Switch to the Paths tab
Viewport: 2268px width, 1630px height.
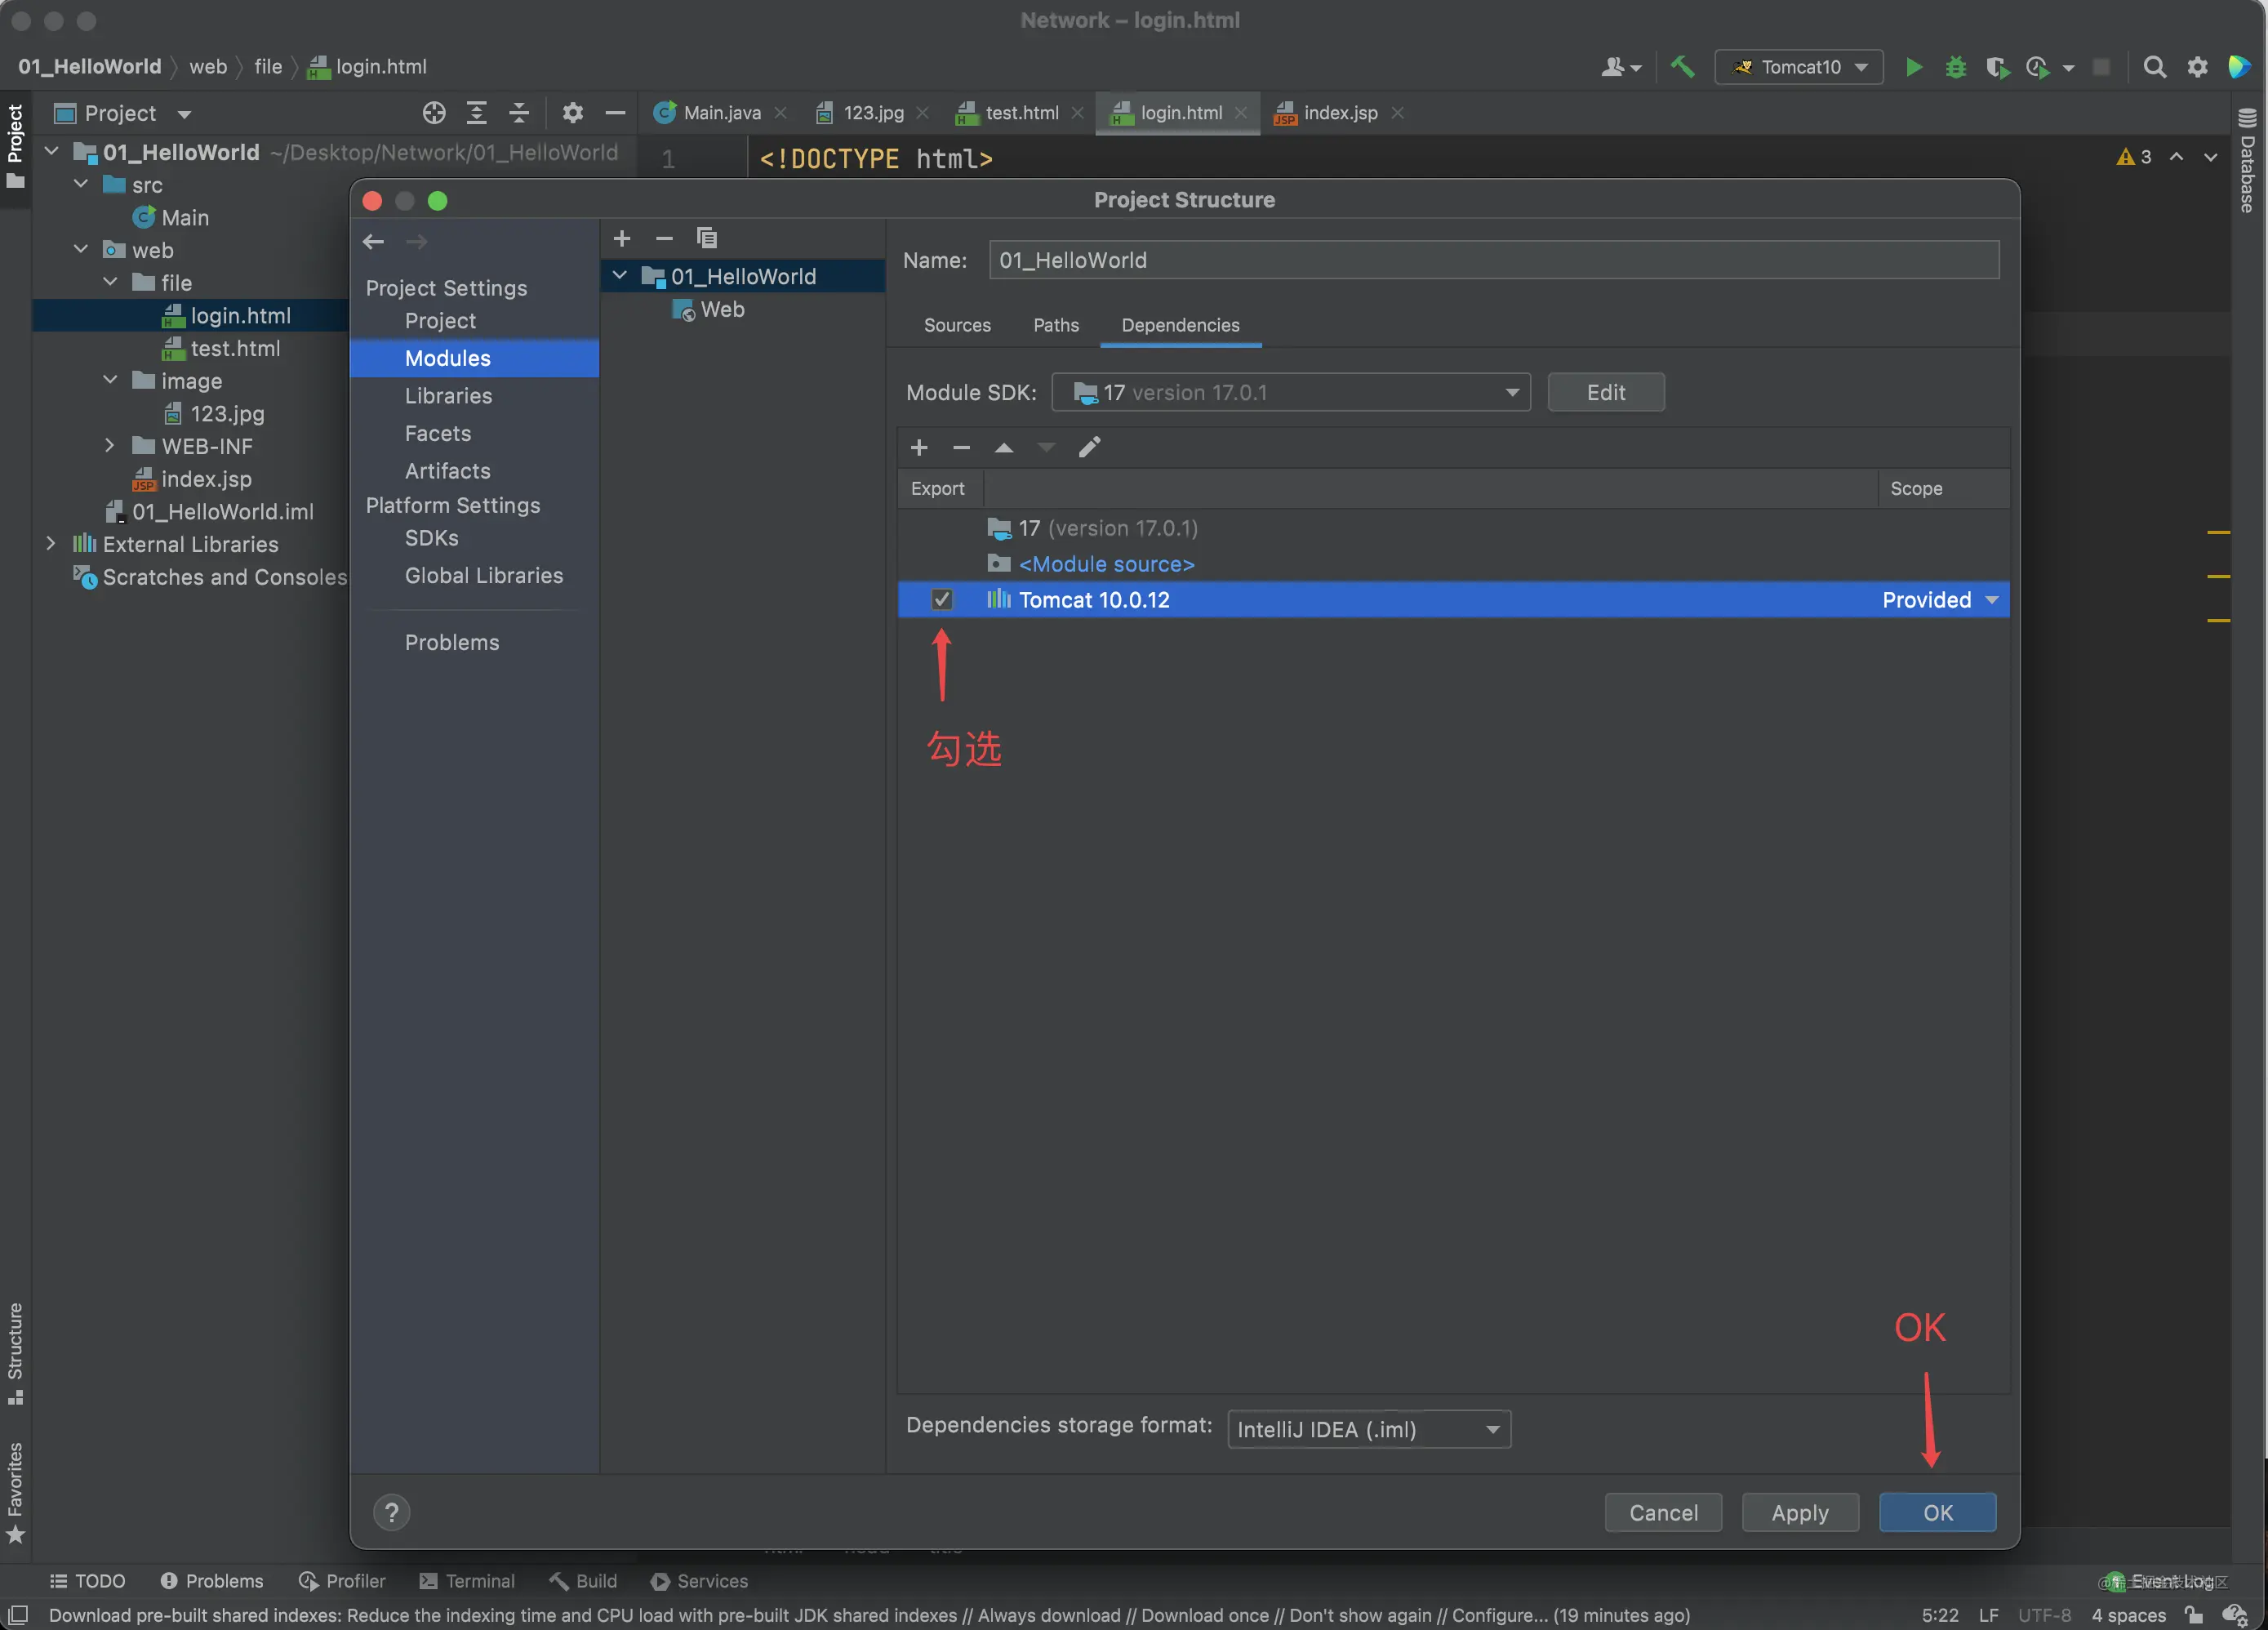coord(1056,325)
